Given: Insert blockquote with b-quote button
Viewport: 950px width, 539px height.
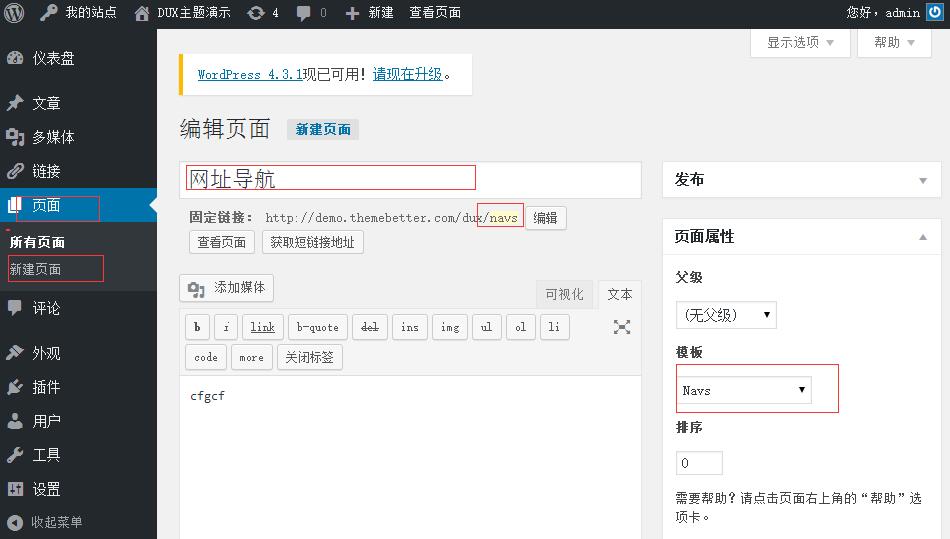Looking at the screenshot, I should pyautogui.click(x=318, y=327).
